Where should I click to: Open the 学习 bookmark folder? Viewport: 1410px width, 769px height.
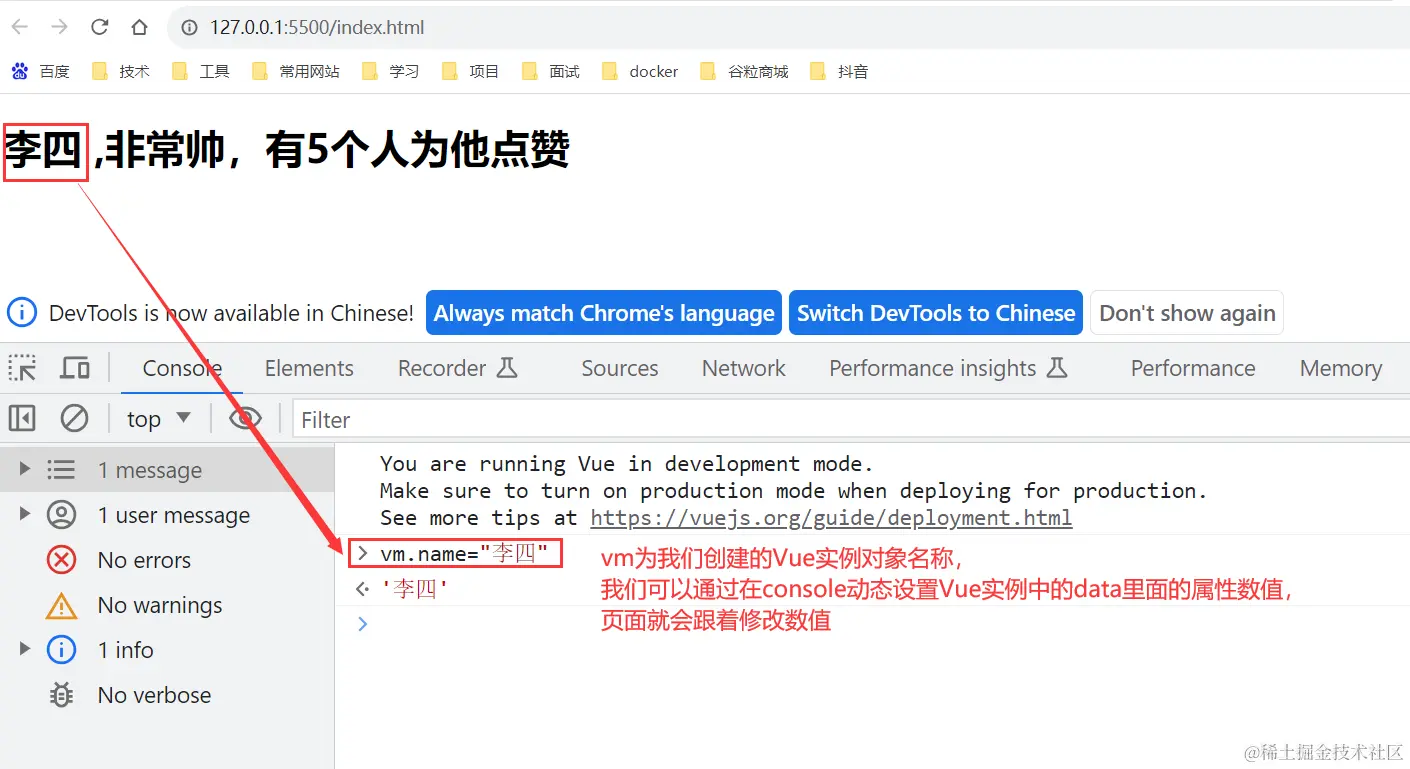click(x=390, y=71)
